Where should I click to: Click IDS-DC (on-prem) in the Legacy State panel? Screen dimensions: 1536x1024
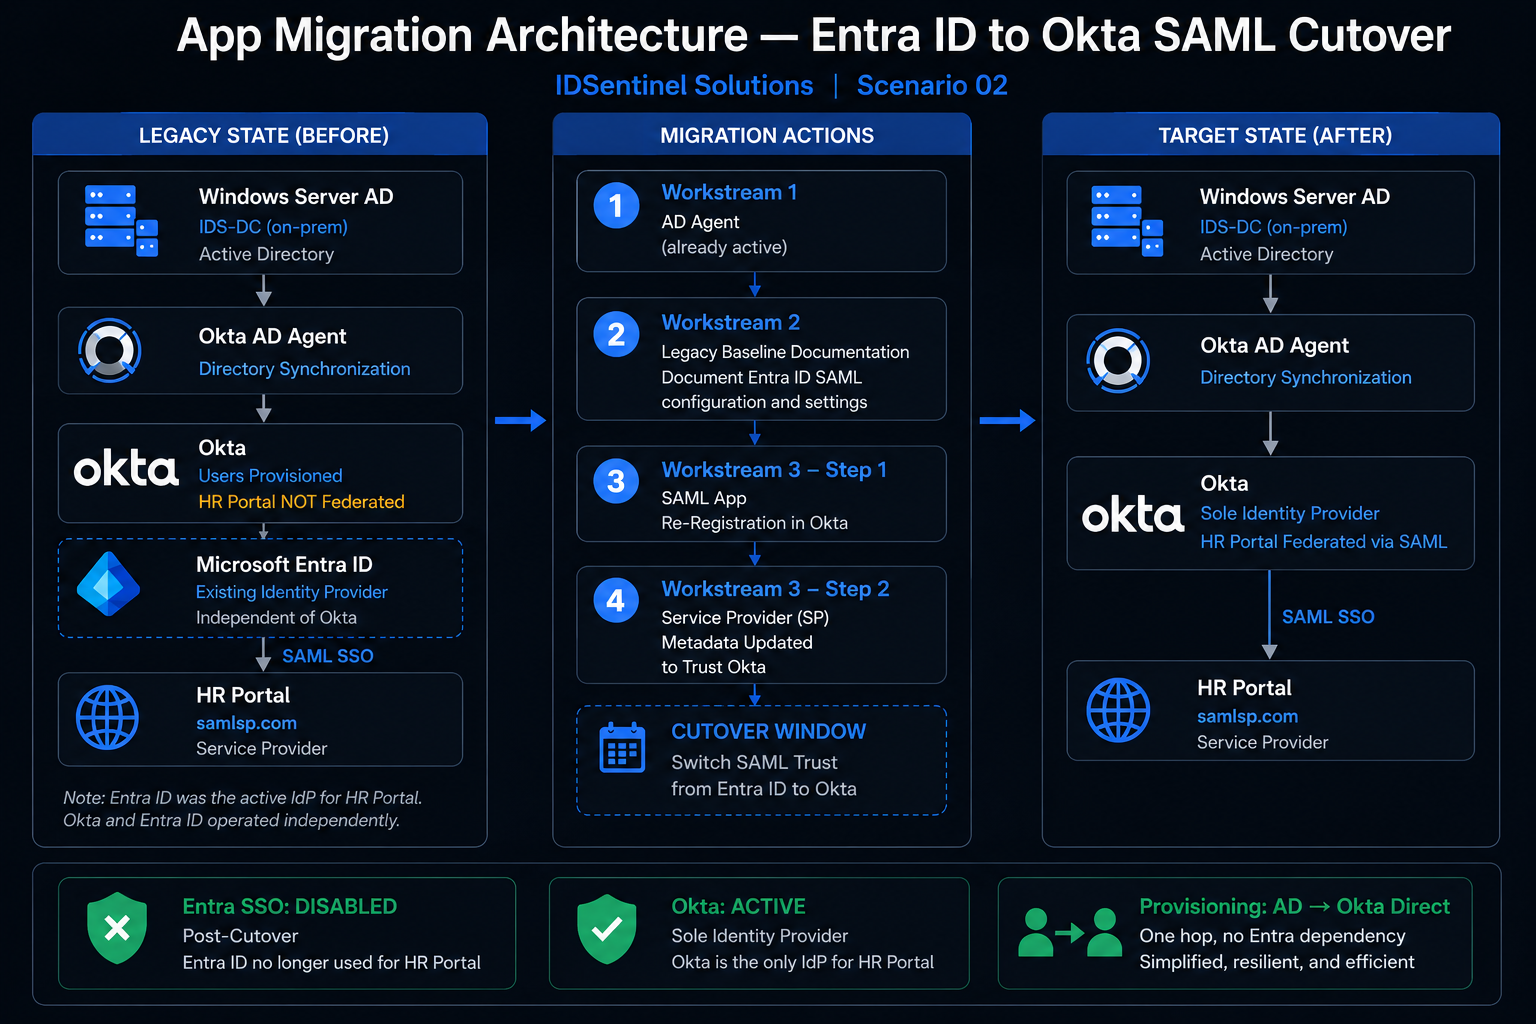[273, 227]
